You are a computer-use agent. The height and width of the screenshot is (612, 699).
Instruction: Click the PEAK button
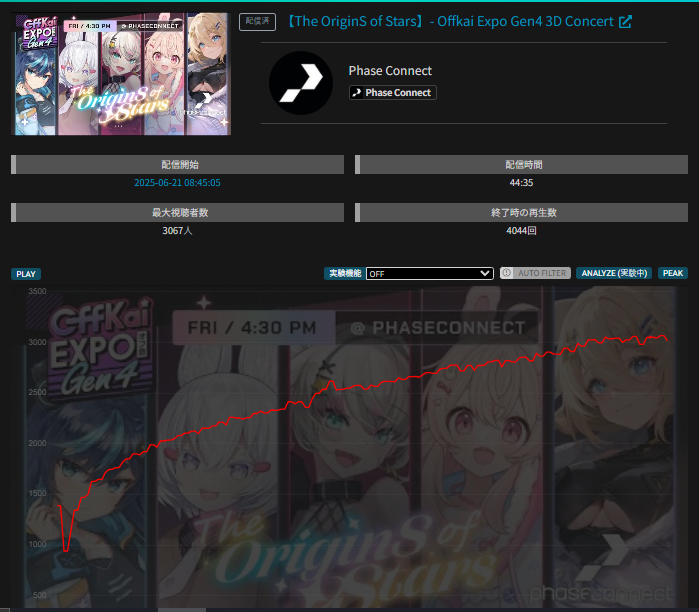tap(673, 273)
